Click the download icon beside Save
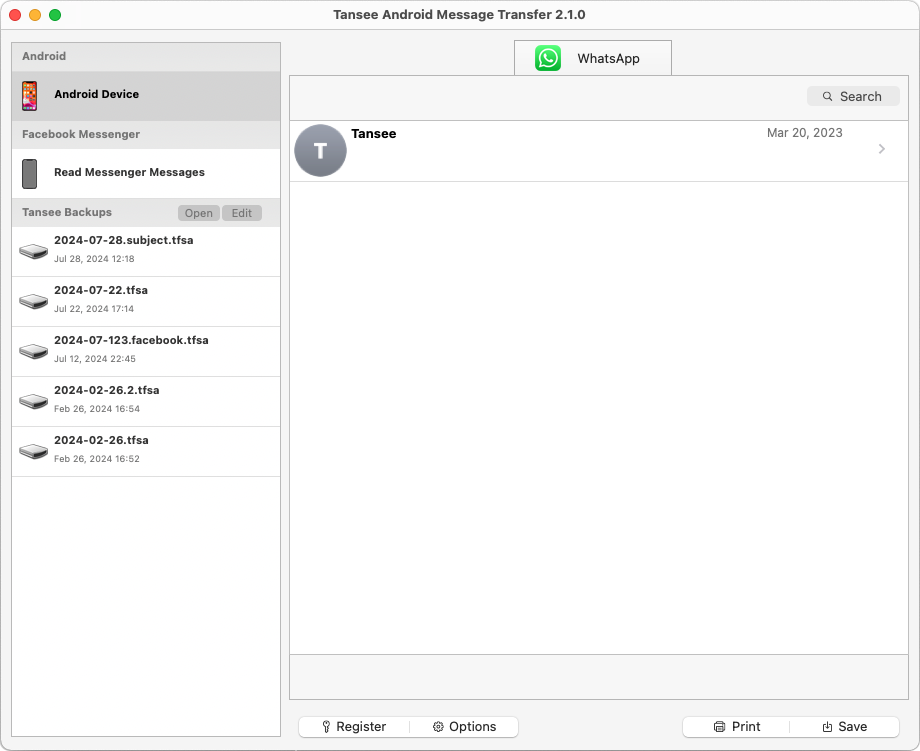This screenshot has width=920, height=751. pyautogui.click(x=827, y=726)
